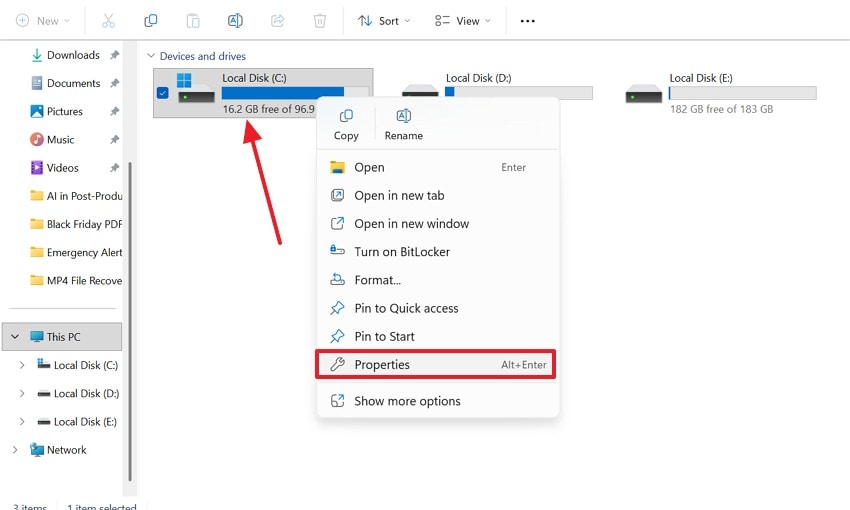
Task: Open Pictures in the sidebar
Action: (x=57, y=112)
